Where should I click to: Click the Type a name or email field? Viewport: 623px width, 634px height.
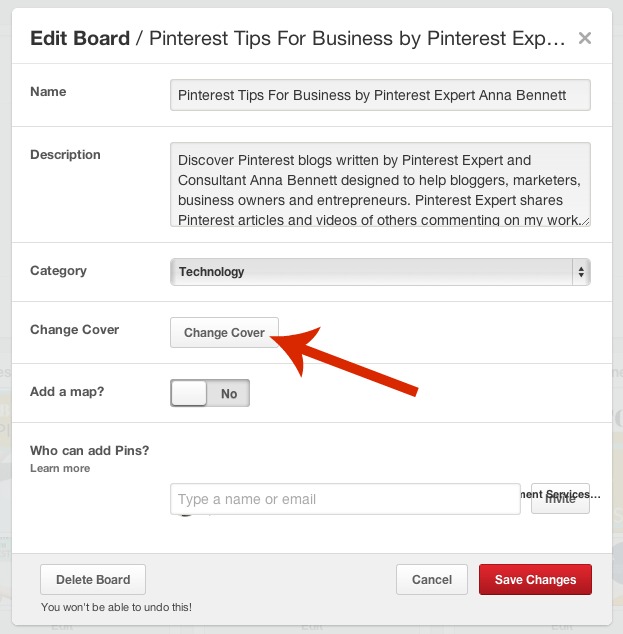click(345, 499)
